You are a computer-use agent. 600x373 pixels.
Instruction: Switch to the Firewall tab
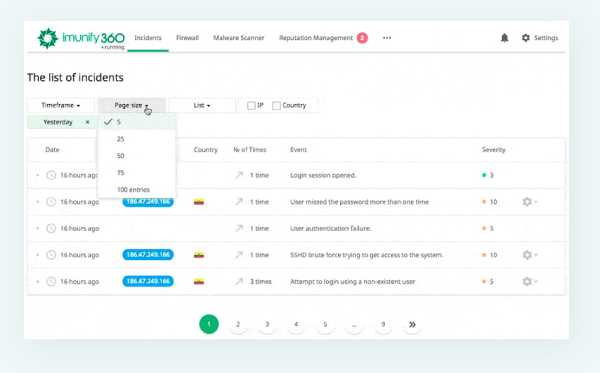tap(187, 38)
